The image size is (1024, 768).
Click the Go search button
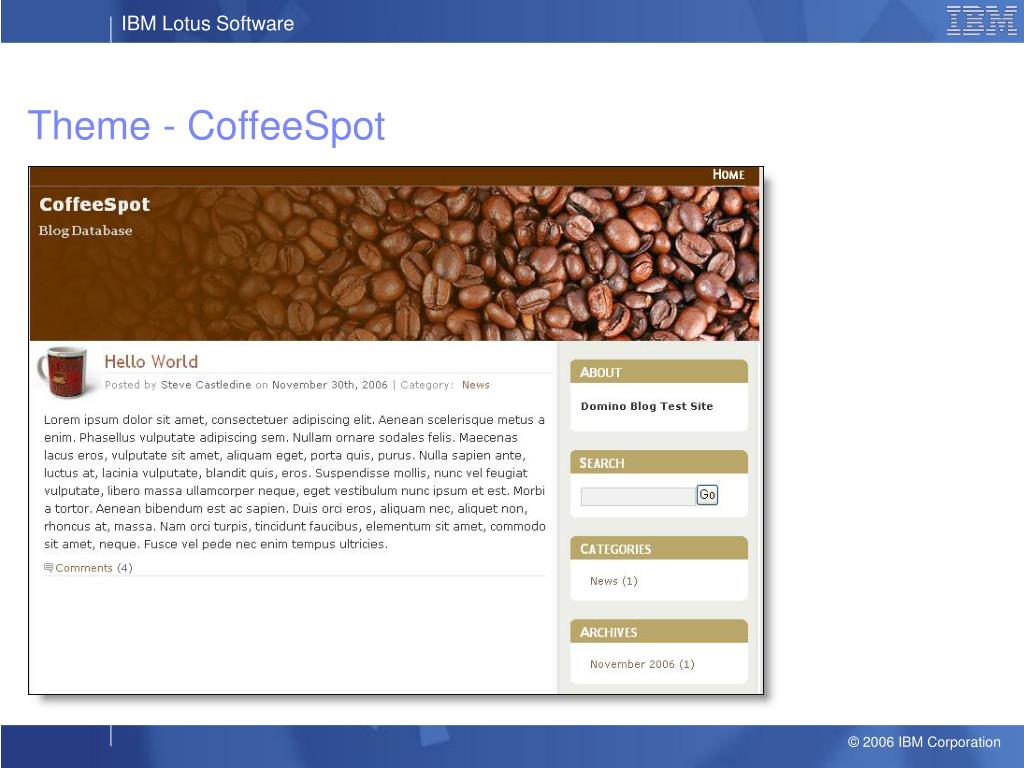pos(707,495)
